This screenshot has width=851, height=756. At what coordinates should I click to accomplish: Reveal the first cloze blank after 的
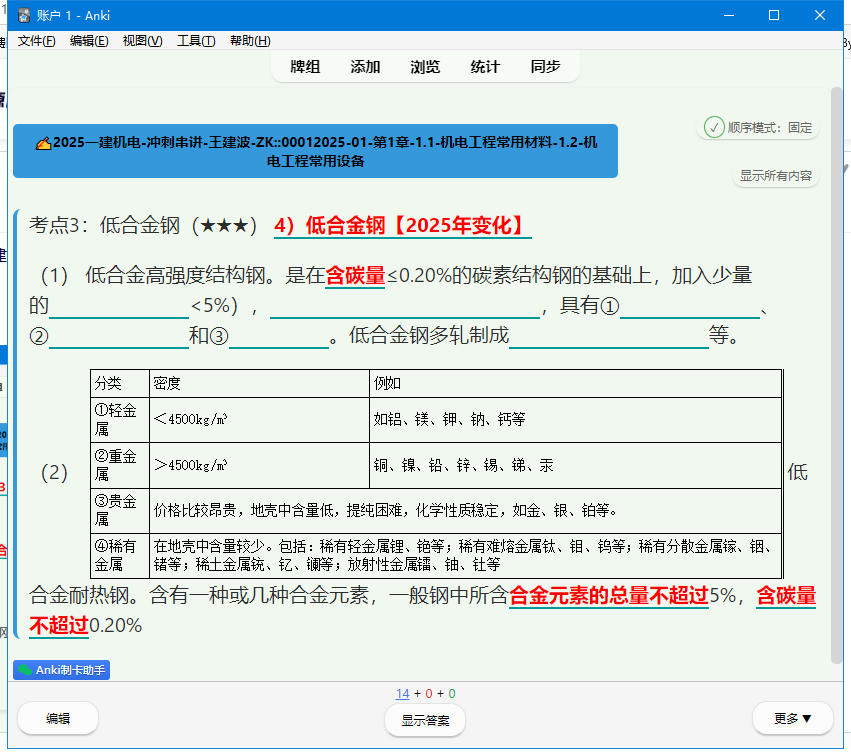click(x=119, y=306)
